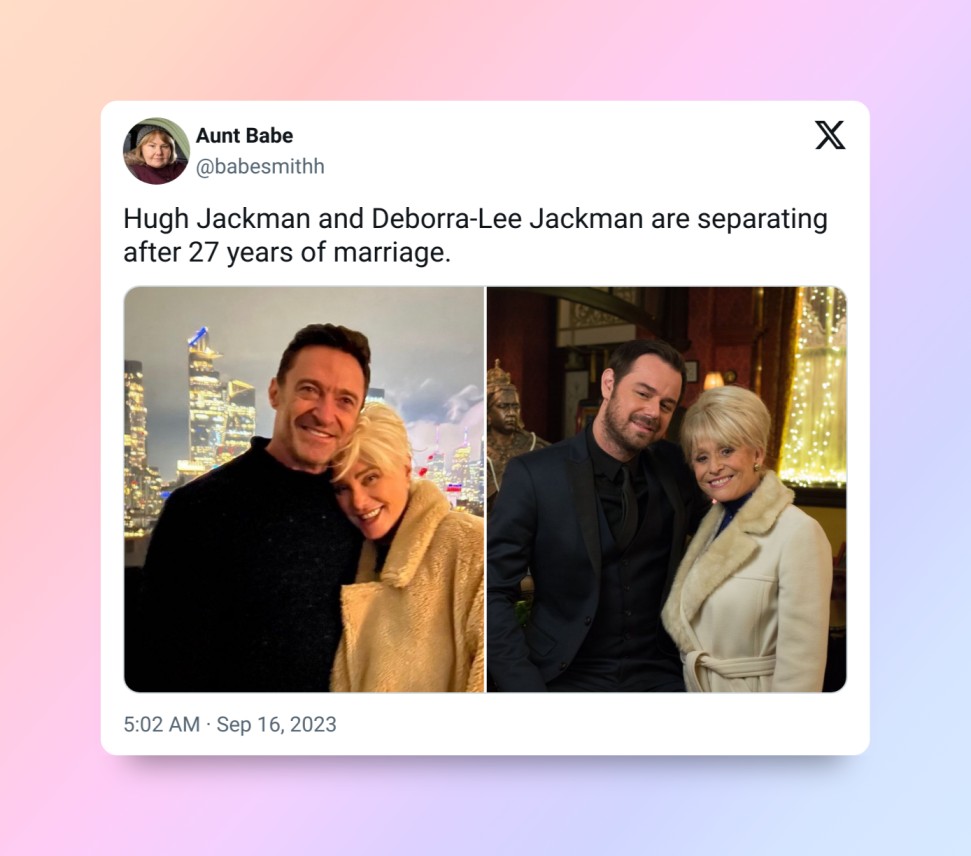Click the Aunt Babe display name
This screenshot has height=856, width=971.
pyautogui.click(x=245, y=136)
